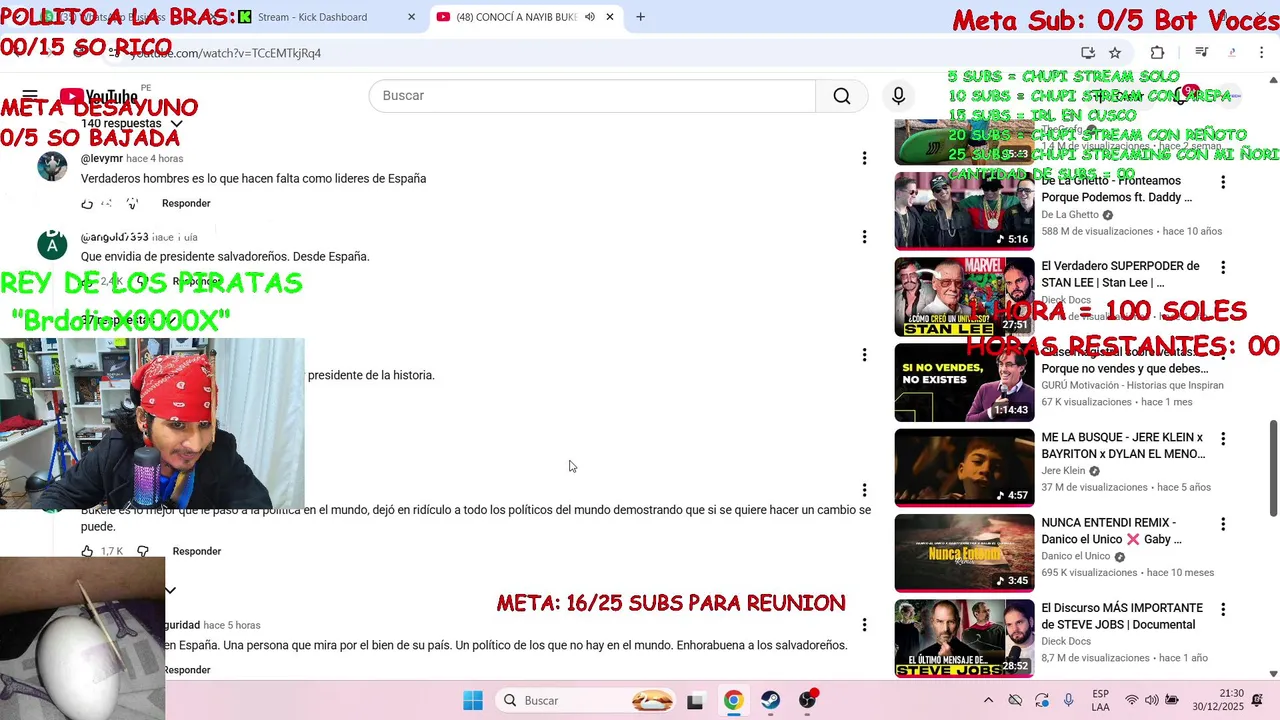Open menu for De La Ghetto video
The width and height of the screenshot is (1280, 720).
click(1222, 182)
